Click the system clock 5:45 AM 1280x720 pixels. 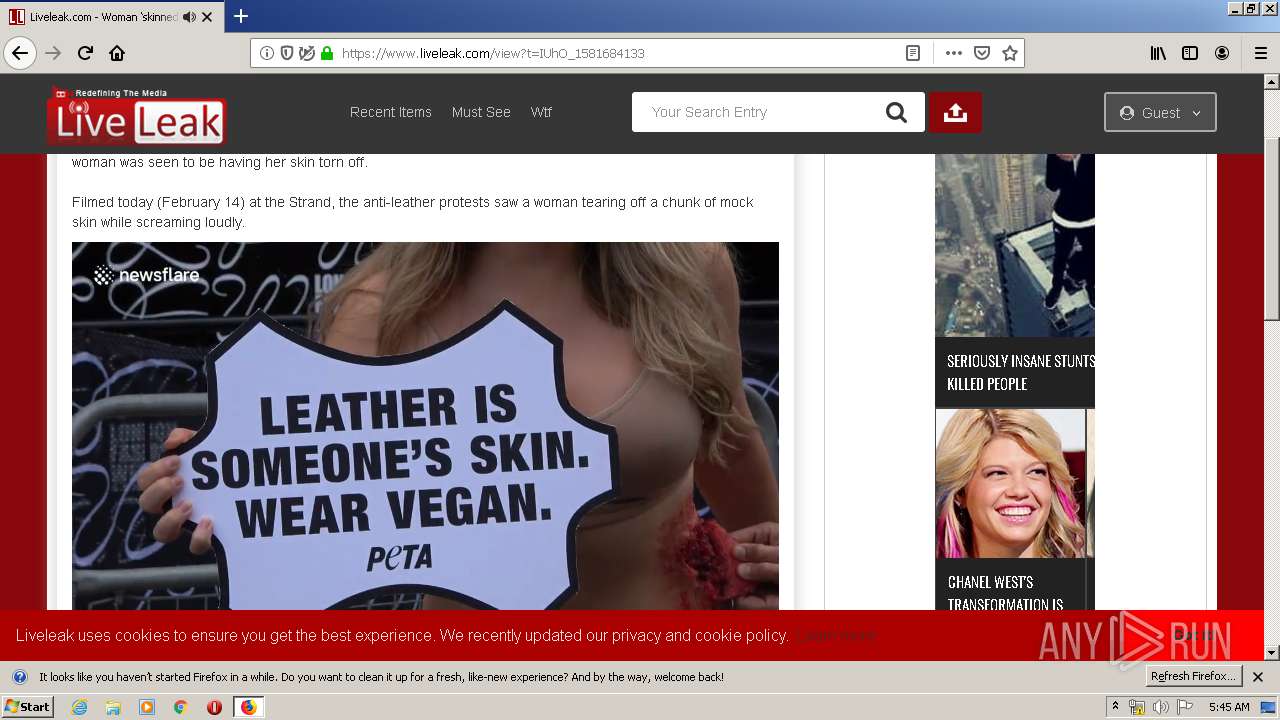(1229, 707)
